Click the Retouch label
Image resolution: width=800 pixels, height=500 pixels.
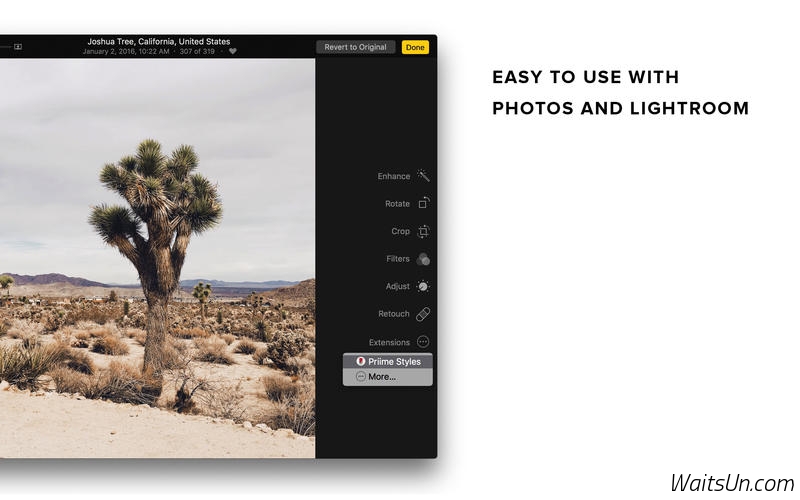pyautogui.click(x=394, y=314)
